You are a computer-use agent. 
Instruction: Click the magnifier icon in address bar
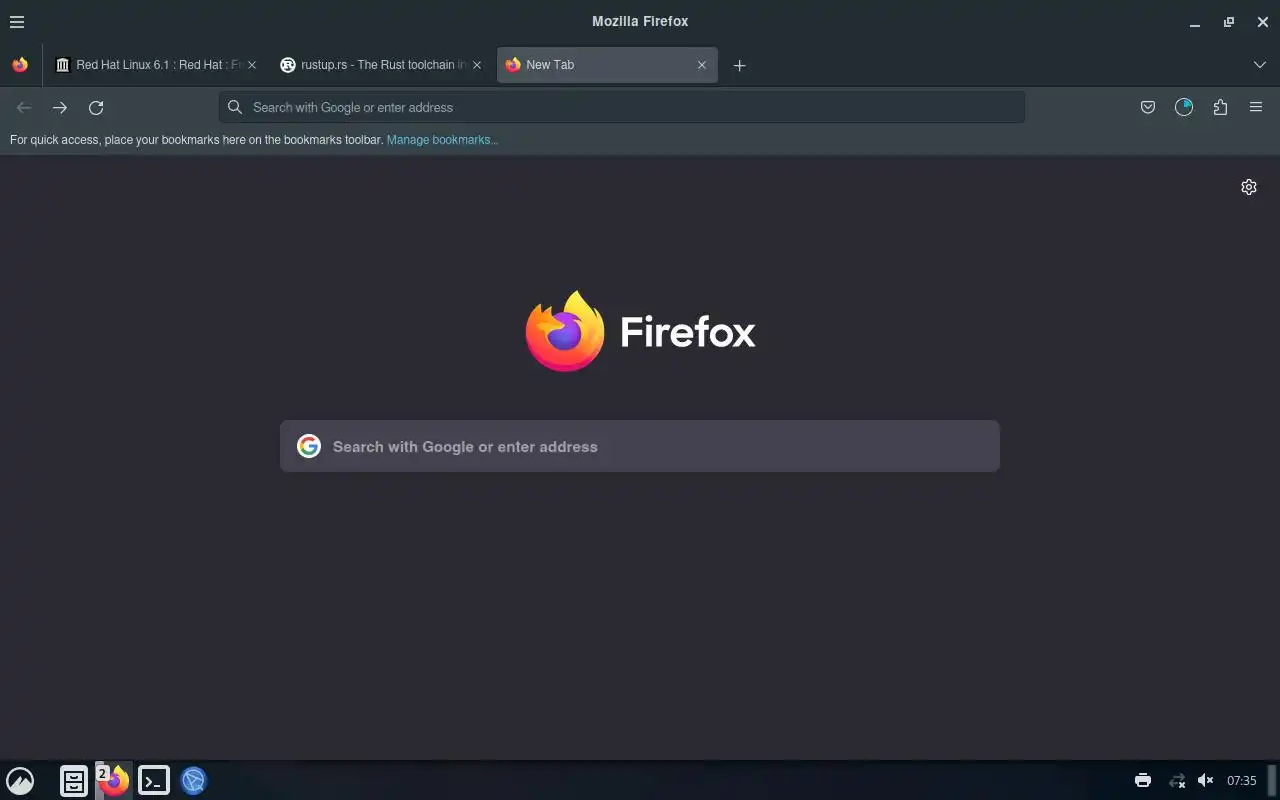235,107
